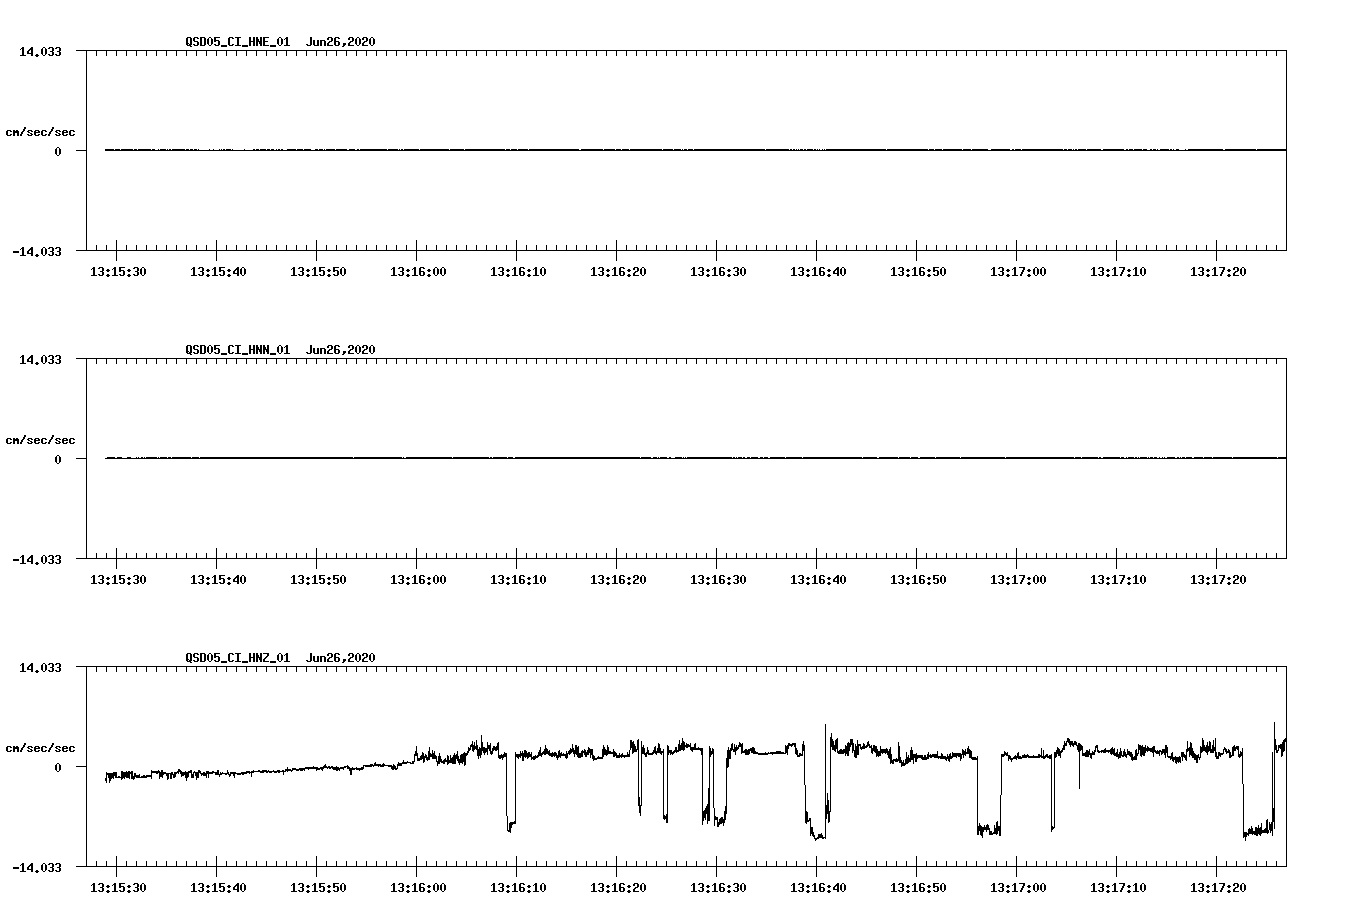The width and height of the screenshot is (1358, 924).
Task: Click 13:15:40 time label under HNN plot
Action: pyautogui.click(x=218, y=580)
